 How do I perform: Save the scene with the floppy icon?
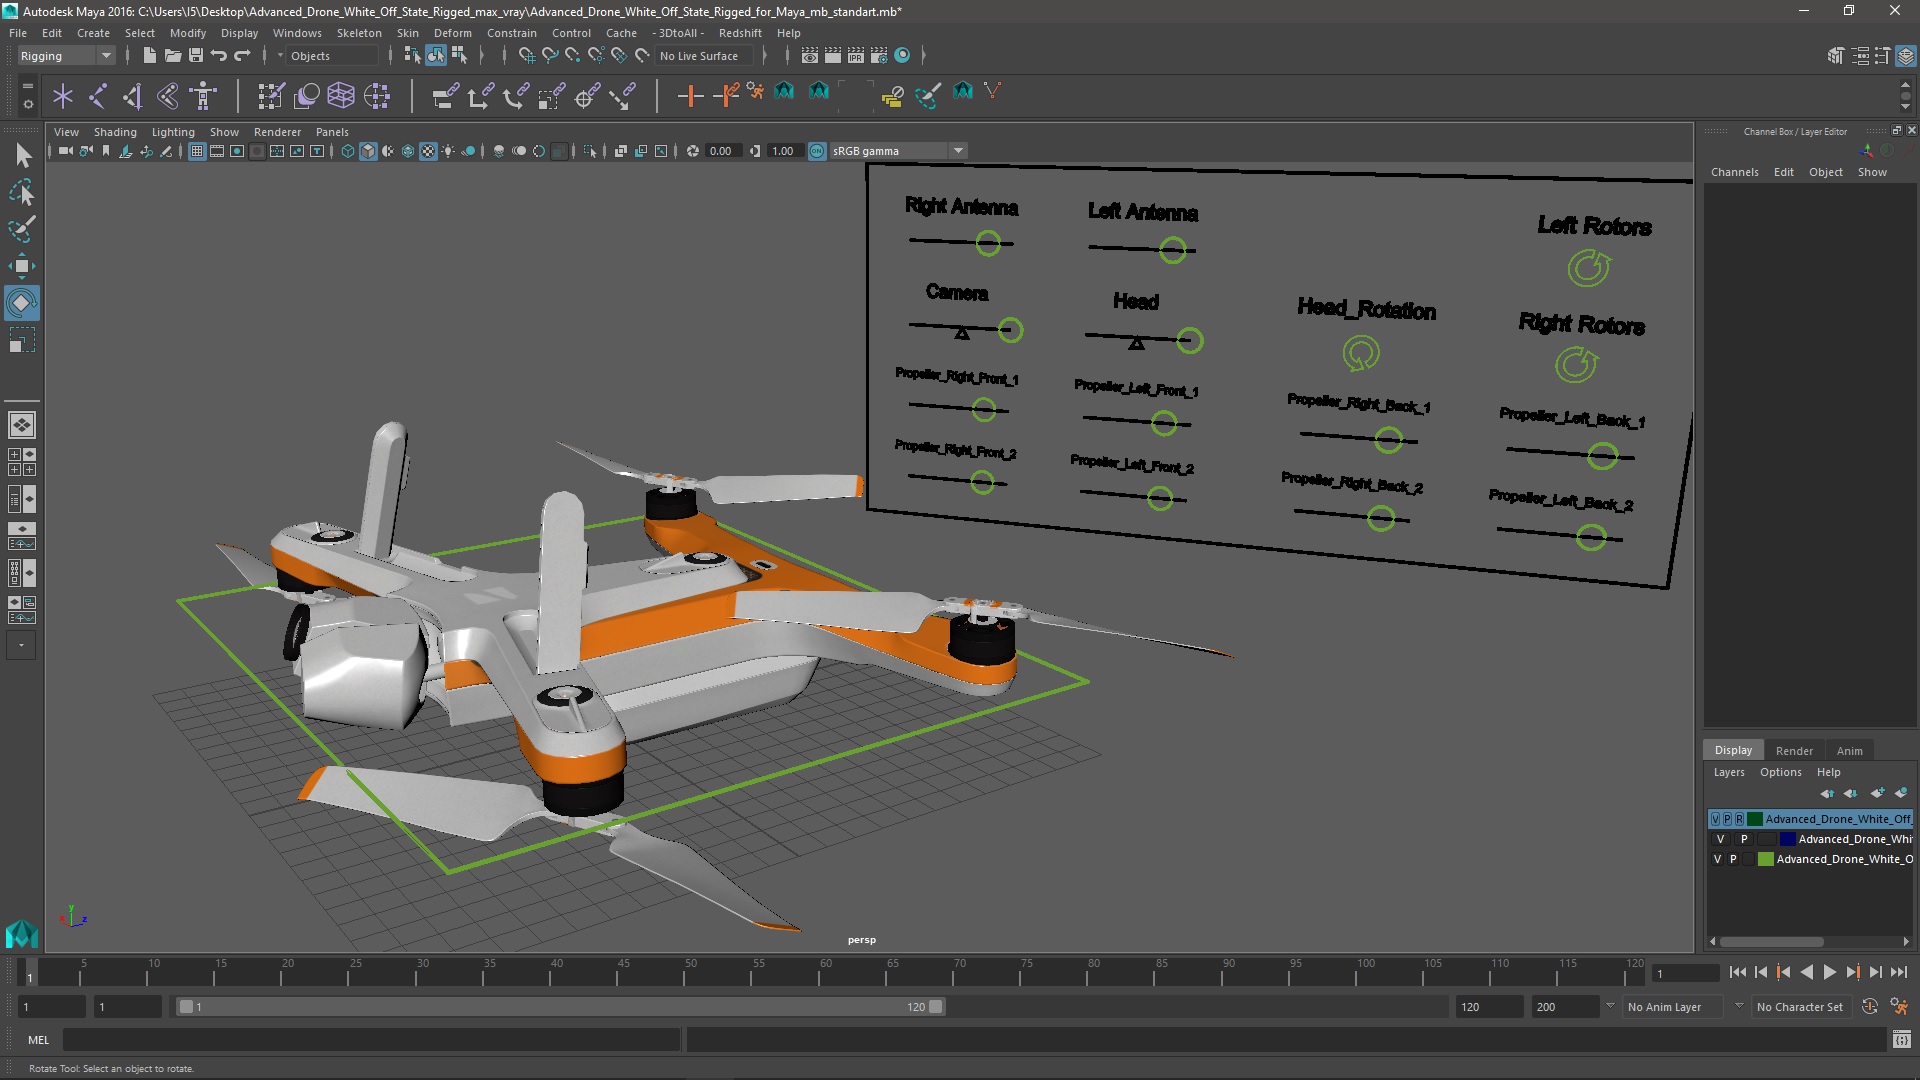196,56
